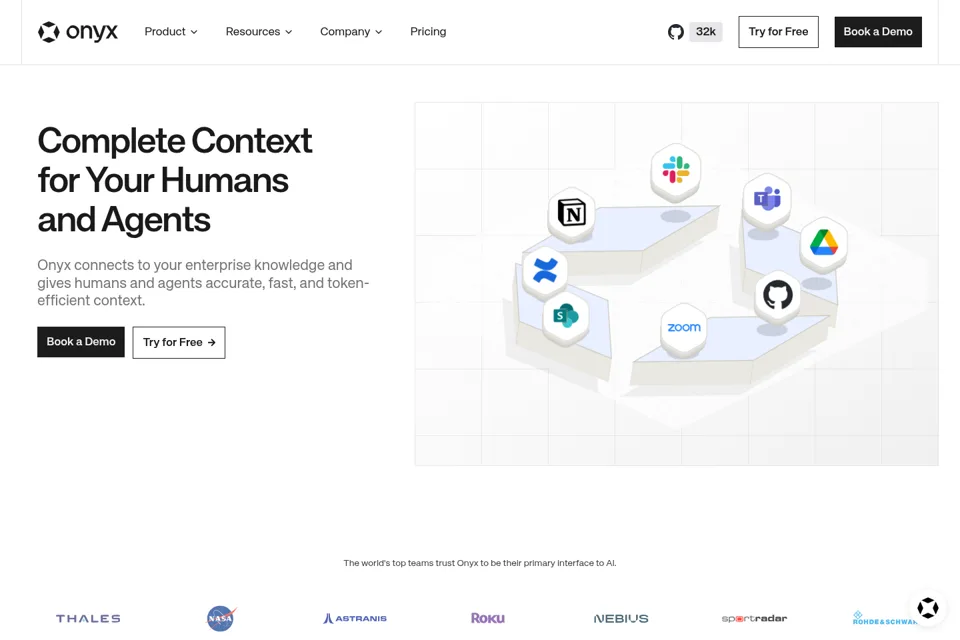
Task: Click Book a Demo in the header
Action: point(878,32)
